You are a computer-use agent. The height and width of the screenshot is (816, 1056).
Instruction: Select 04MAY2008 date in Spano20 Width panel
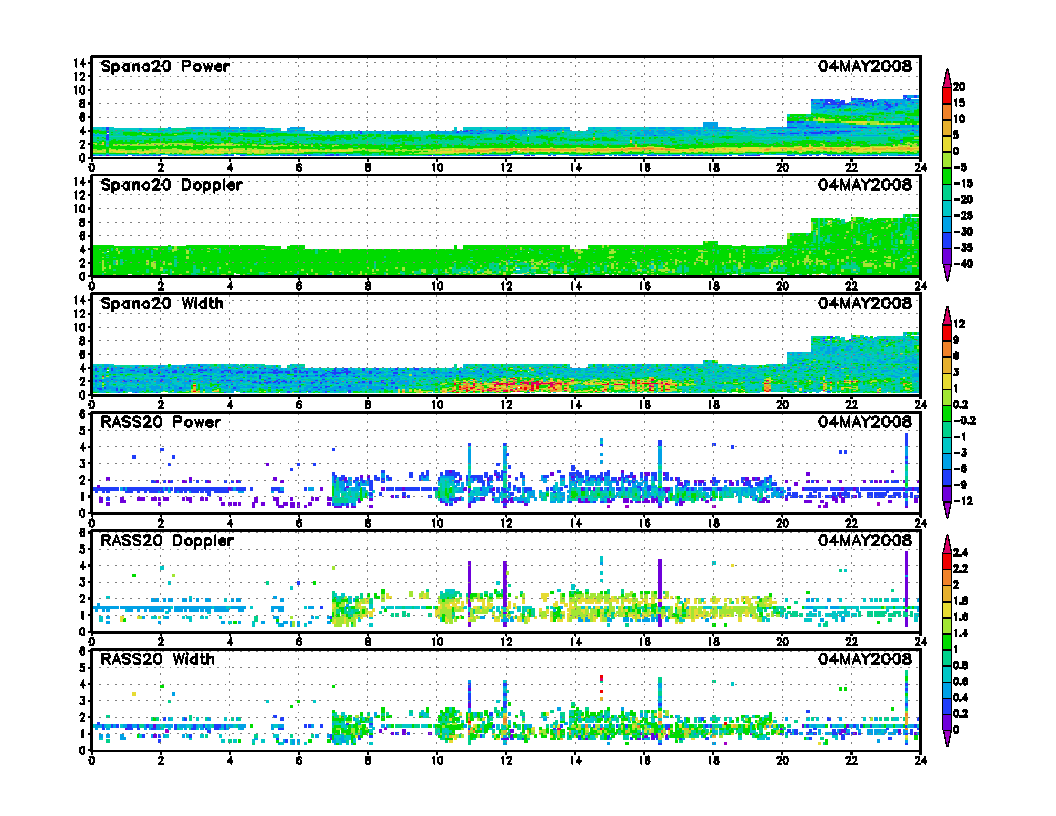click(x=865, y=303)
